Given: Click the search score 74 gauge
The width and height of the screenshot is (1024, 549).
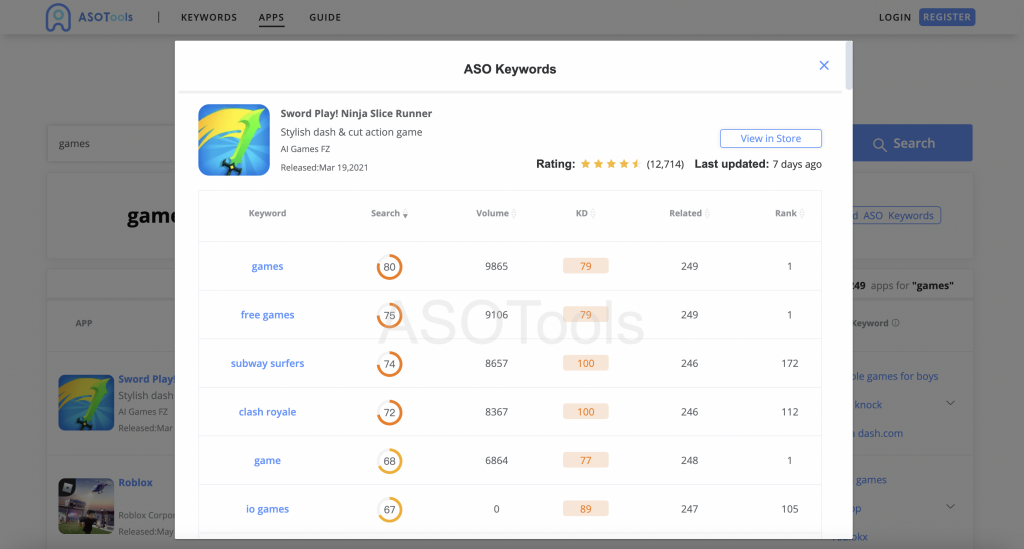Looking at the screenshot, I should (x=389, y=364).
